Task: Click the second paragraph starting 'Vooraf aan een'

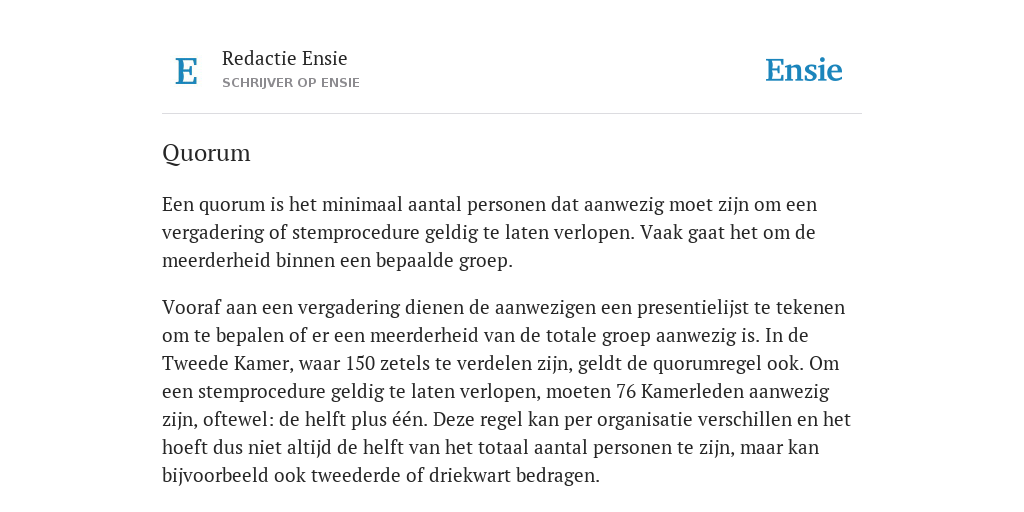Action: [x=507, y=391]
